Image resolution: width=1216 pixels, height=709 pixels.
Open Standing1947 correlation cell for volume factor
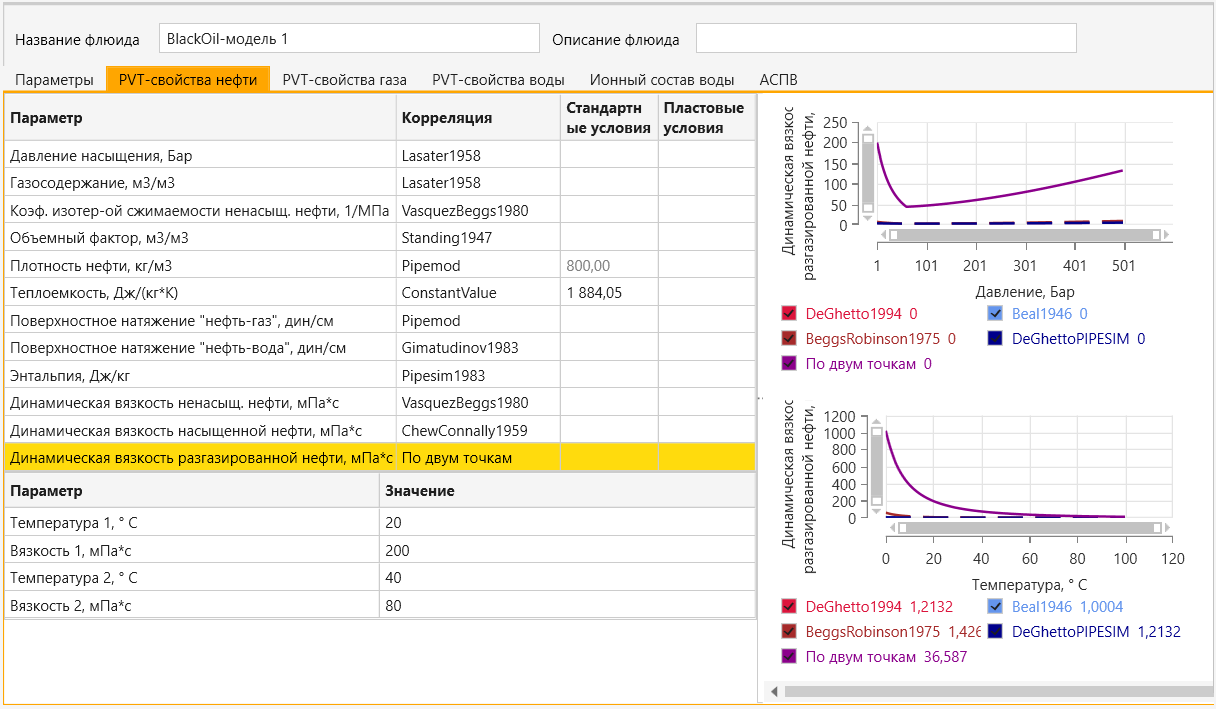(x=478, y=238)
